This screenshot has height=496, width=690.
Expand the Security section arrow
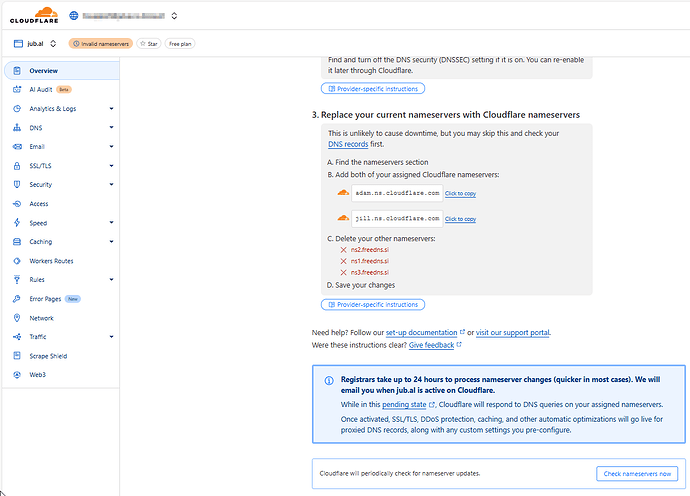point(111,184)
